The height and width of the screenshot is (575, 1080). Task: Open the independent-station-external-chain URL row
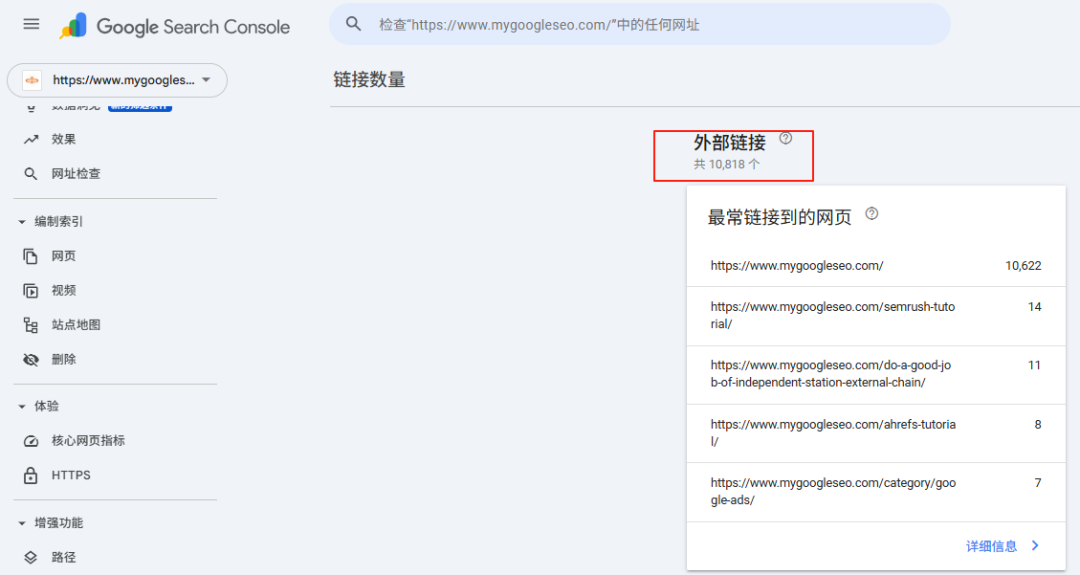[x=876, y=375]
